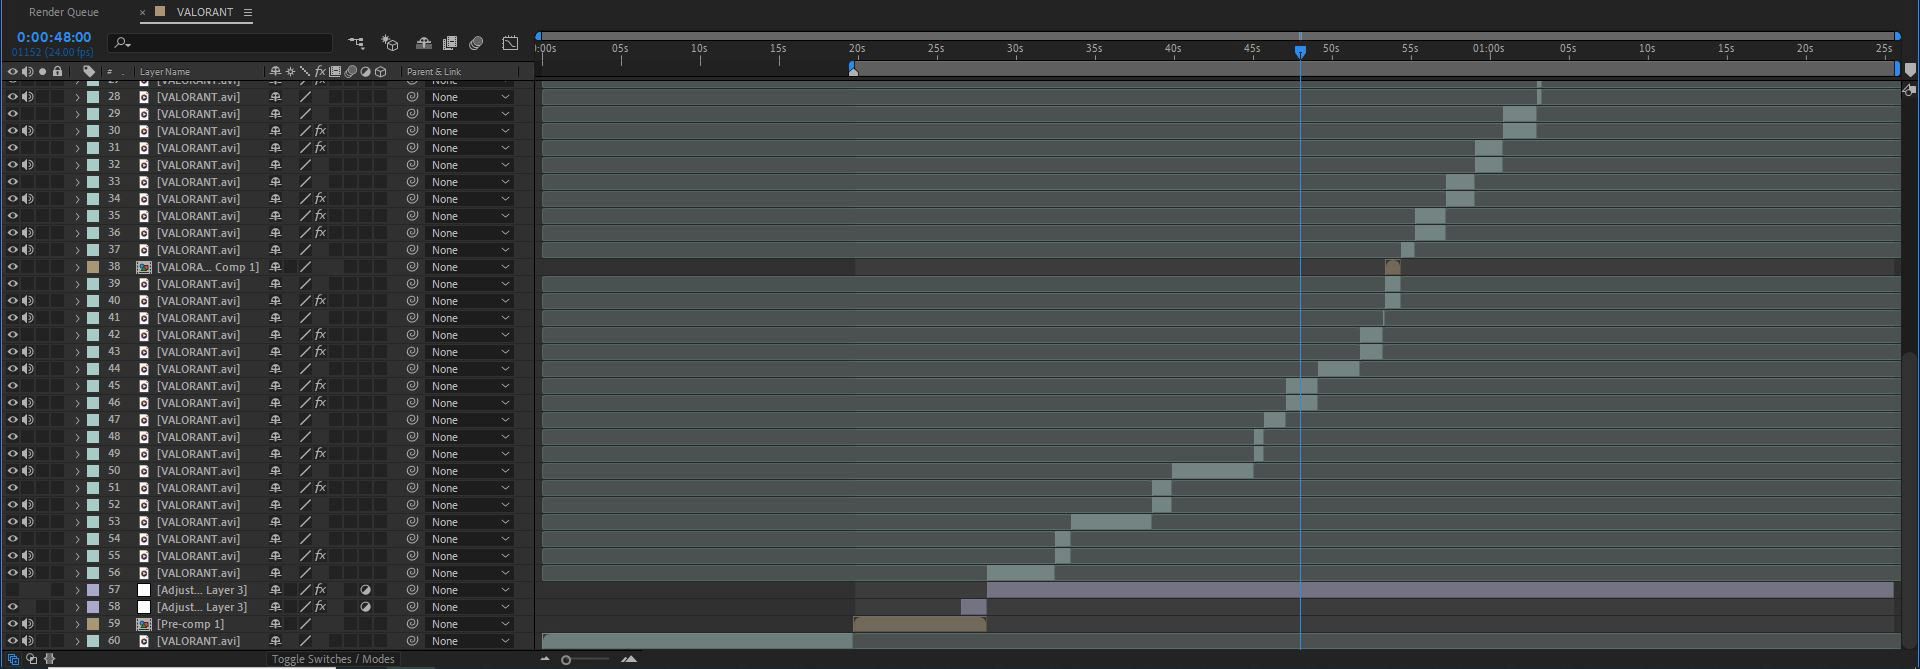Screen dimensions: 1920x669
Task: Open the Composition Mini-Flowchart icon
Action: point(356,43)
